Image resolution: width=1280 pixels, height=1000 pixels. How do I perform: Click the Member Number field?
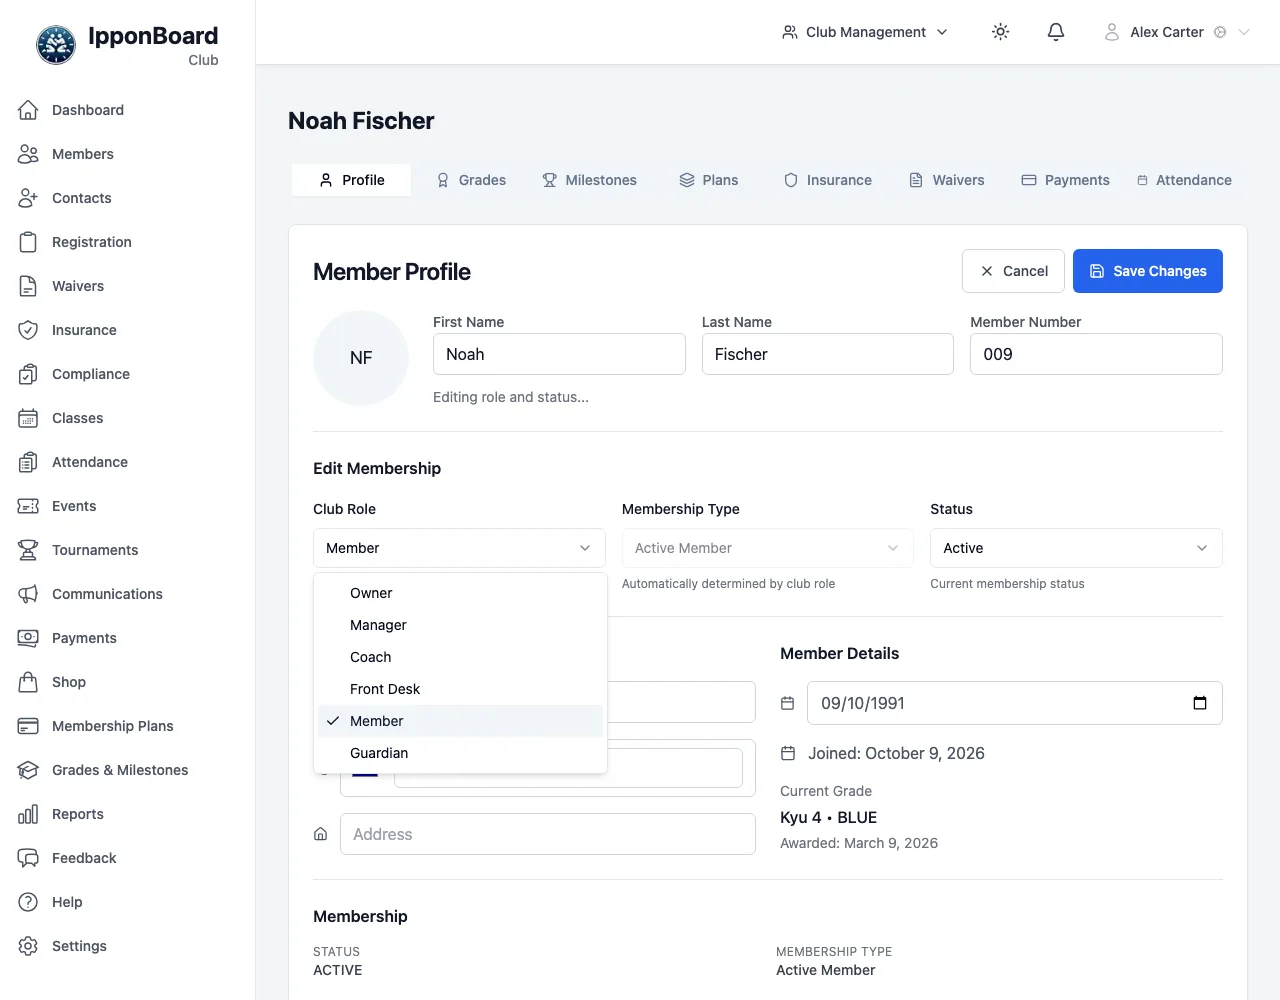(1096, 354)
